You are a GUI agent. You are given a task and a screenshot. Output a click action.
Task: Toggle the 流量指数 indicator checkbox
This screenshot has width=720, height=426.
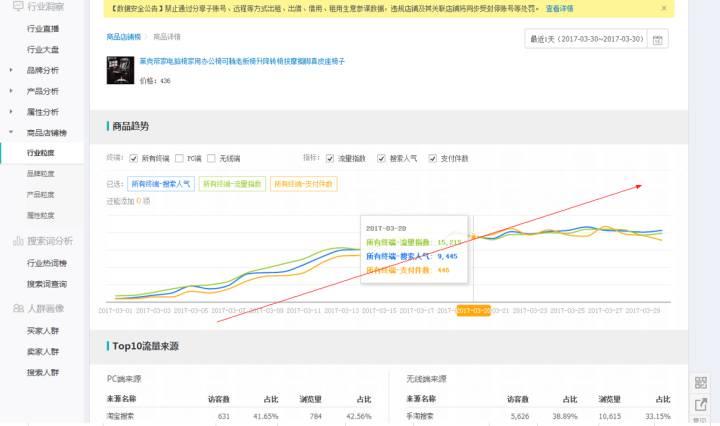point(330,158)
